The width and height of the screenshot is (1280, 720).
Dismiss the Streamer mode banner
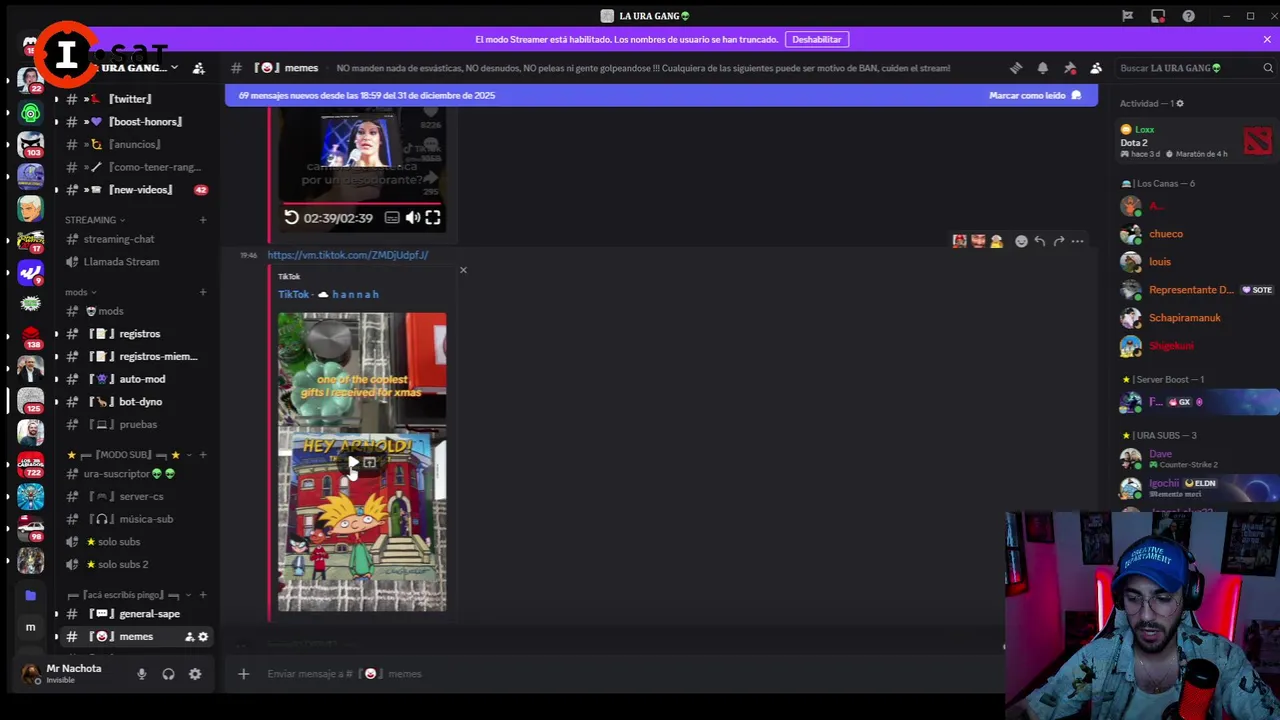tap(1267, 39)
